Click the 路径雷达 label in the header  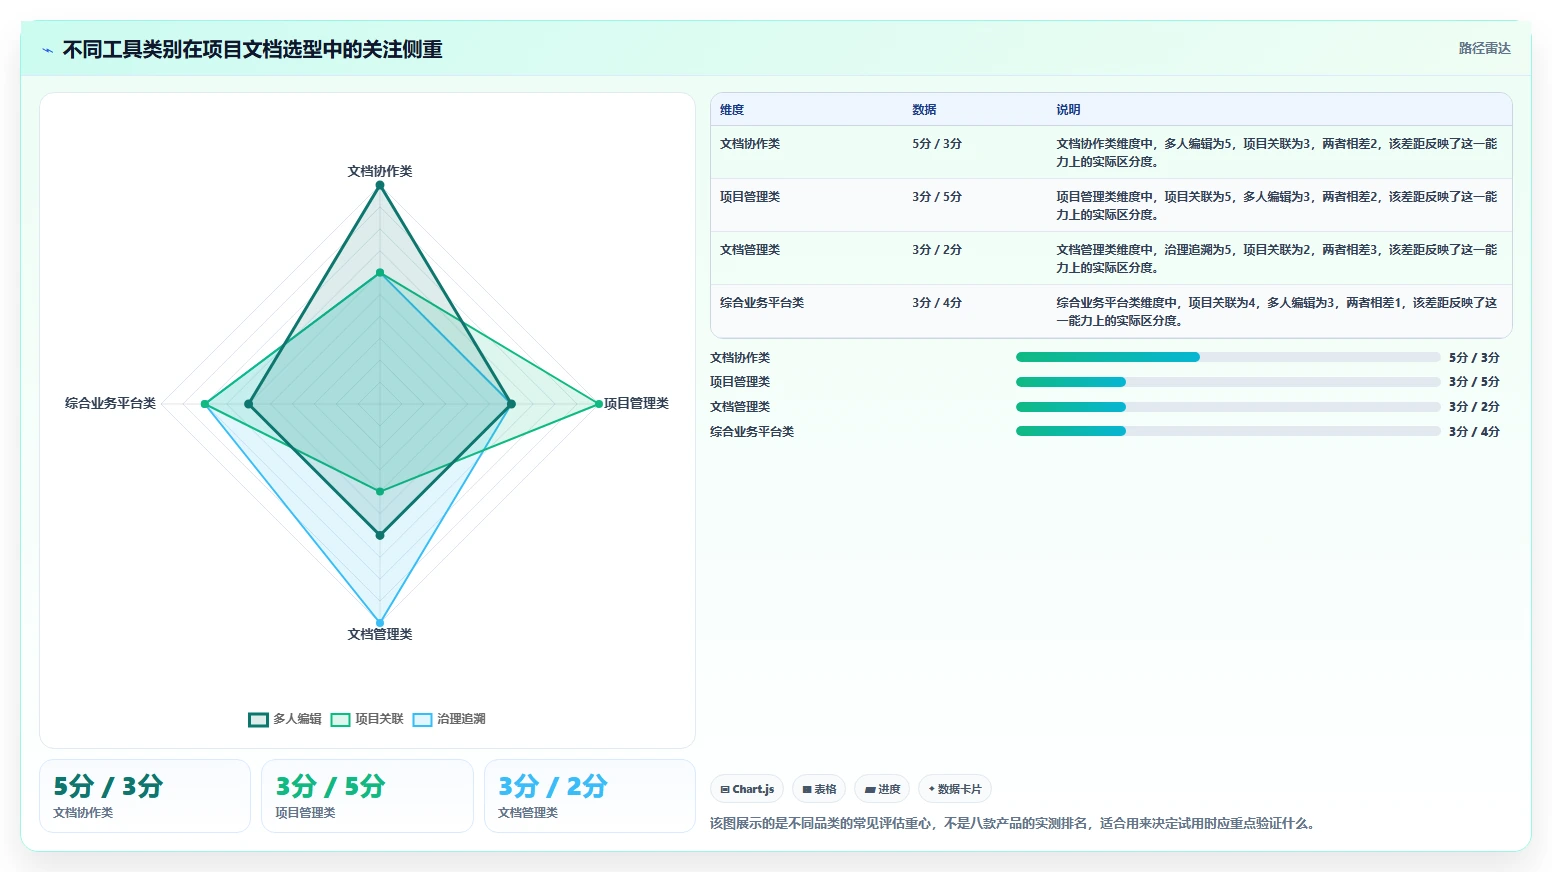tap(1484, 48)
